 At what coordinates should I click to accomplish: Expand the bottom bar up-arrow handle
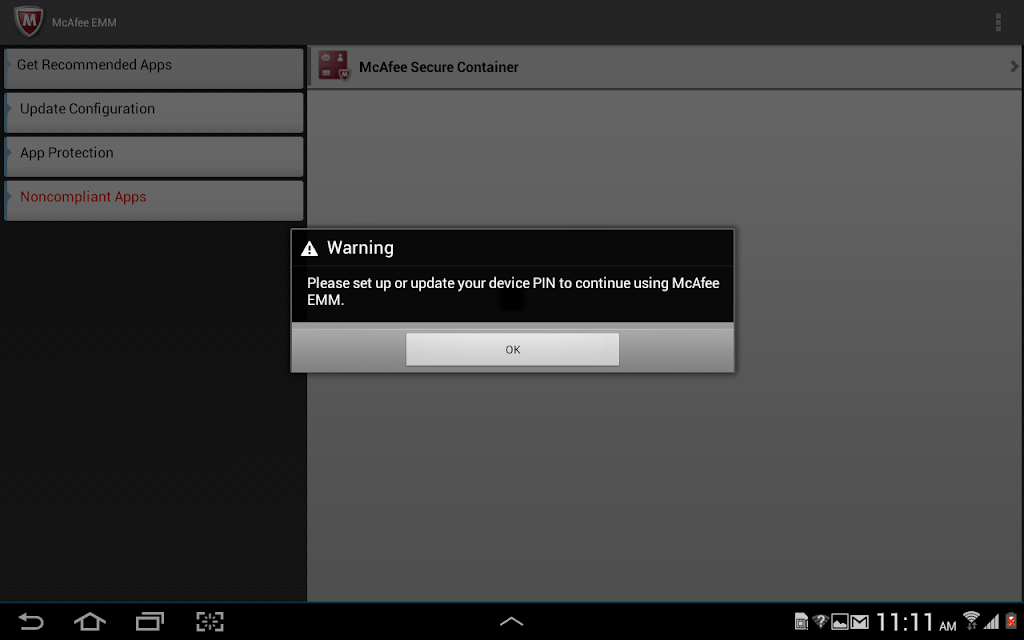tap(511, 621)
